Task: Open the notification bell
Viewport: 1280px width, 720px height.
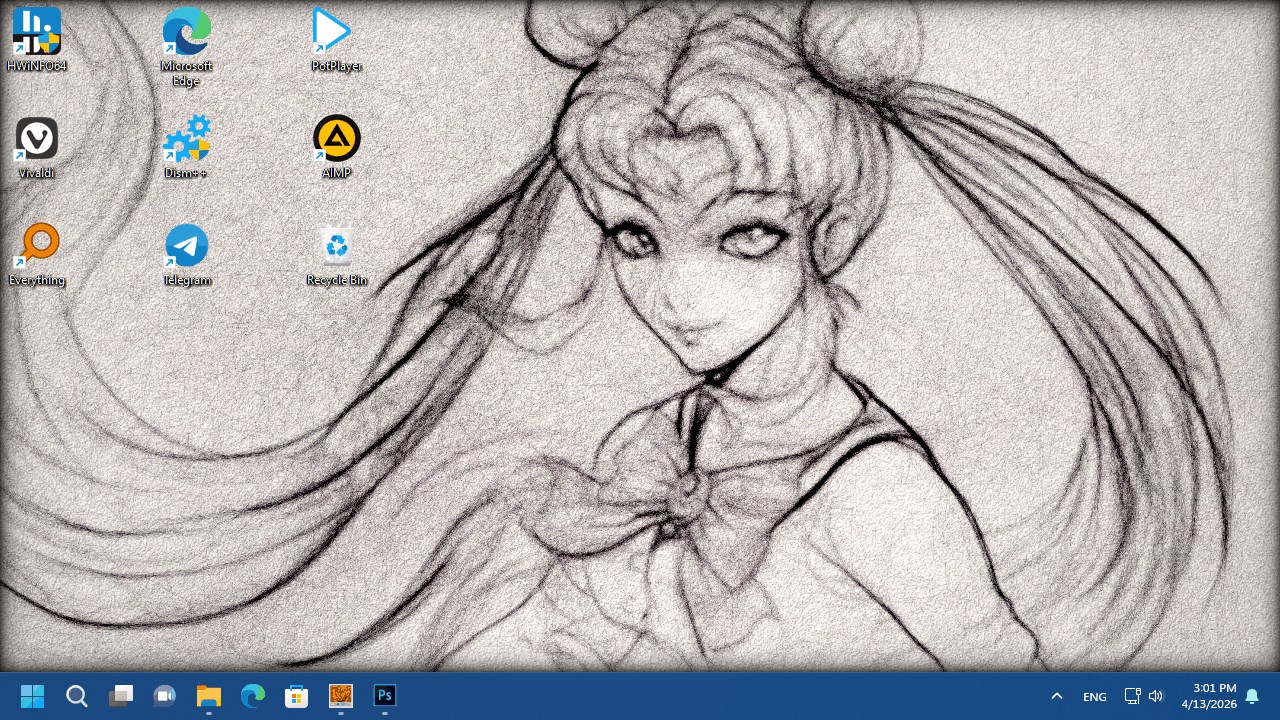Action: 1252,696
